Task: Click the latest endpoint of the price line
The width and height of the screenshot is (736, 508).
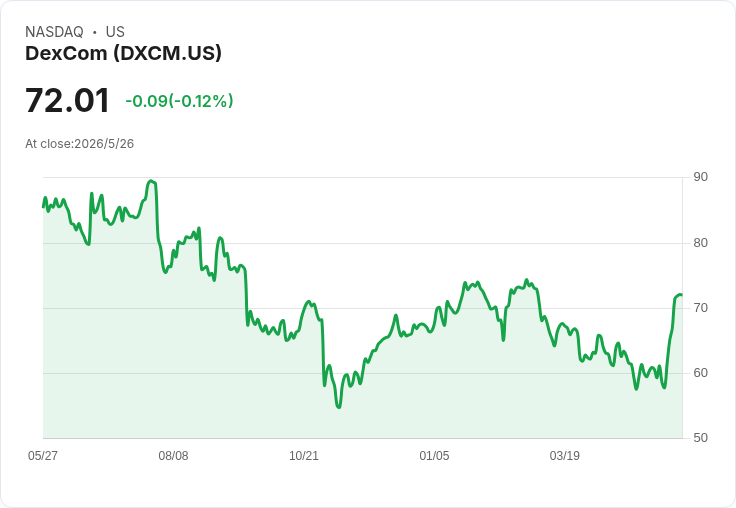Action: (681, 295)
